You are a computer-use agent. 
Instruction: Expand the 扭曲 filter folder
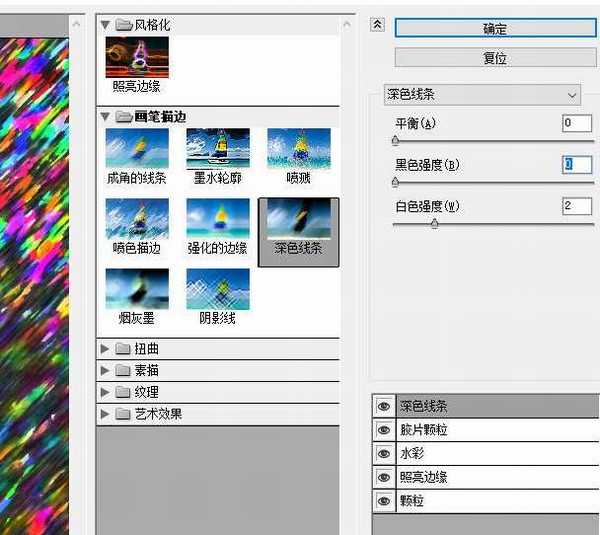coord(106,349)
